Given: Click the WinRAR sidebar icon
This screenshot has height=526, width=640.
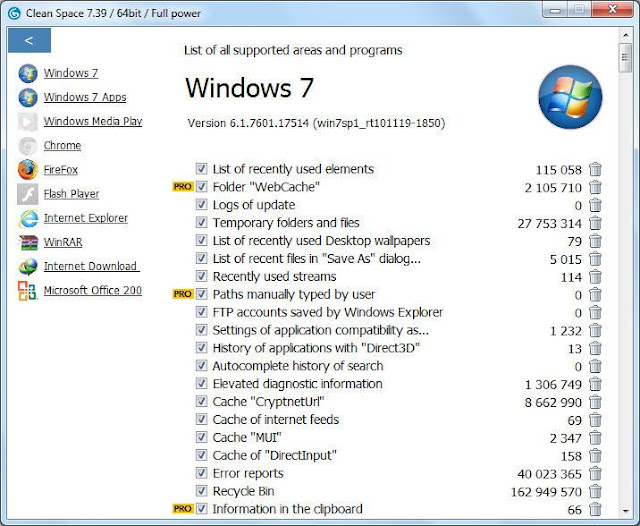Looking at the screenshot, I should (28, 242).
